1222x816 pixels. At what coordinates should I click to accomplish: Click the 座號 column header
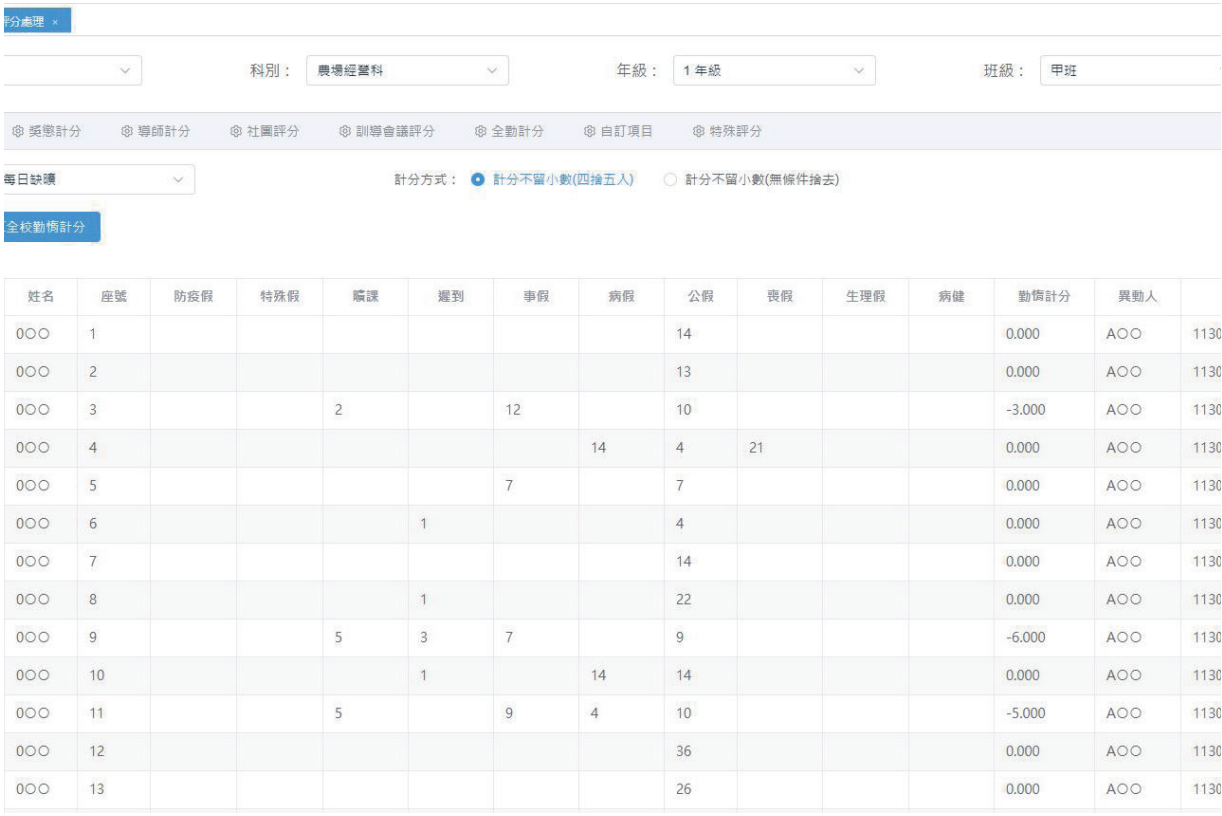click(x=113, y=297)
